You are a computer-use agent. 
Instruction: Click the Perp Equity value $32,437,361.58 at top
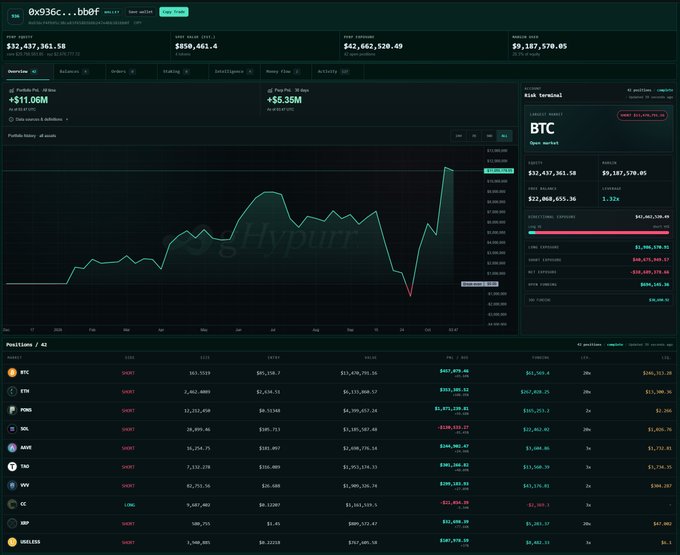36,46
